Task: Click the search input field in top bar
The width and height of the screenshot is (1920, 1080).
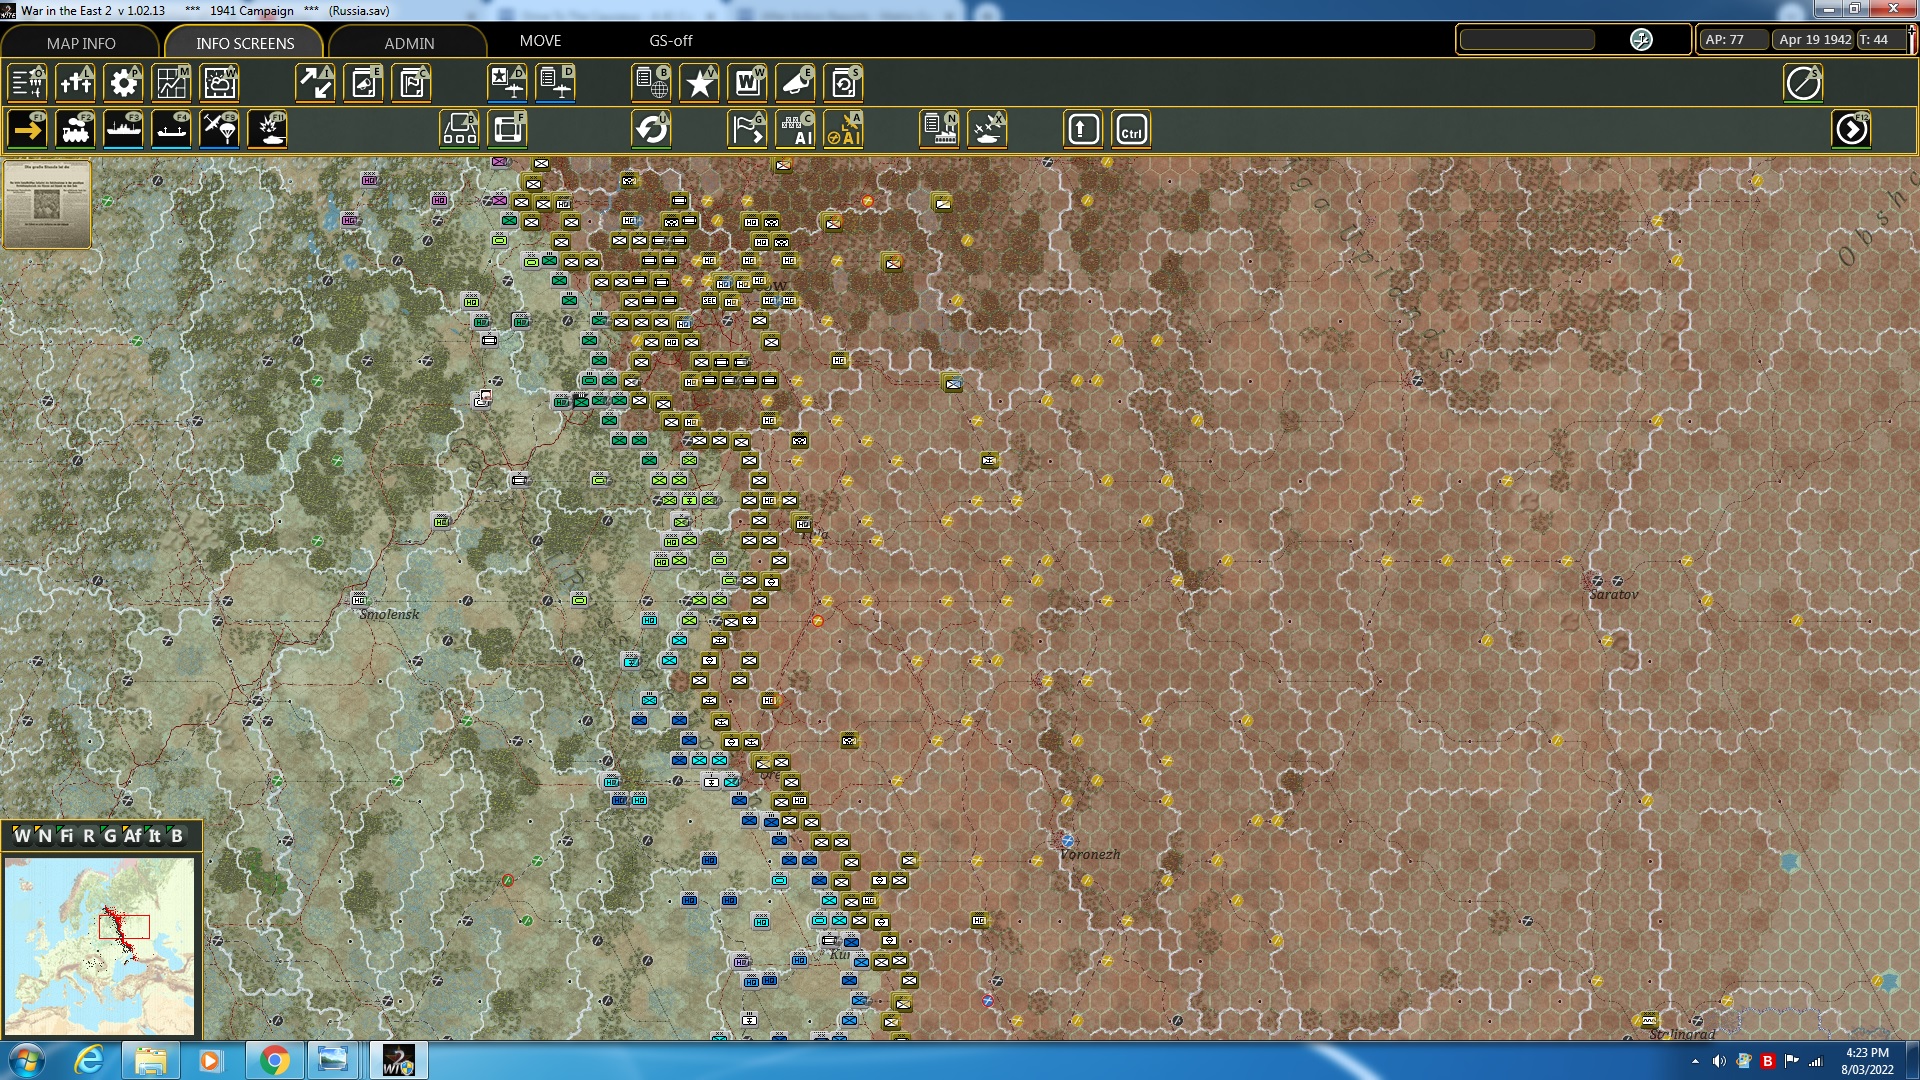Action: pos(1527,40)
